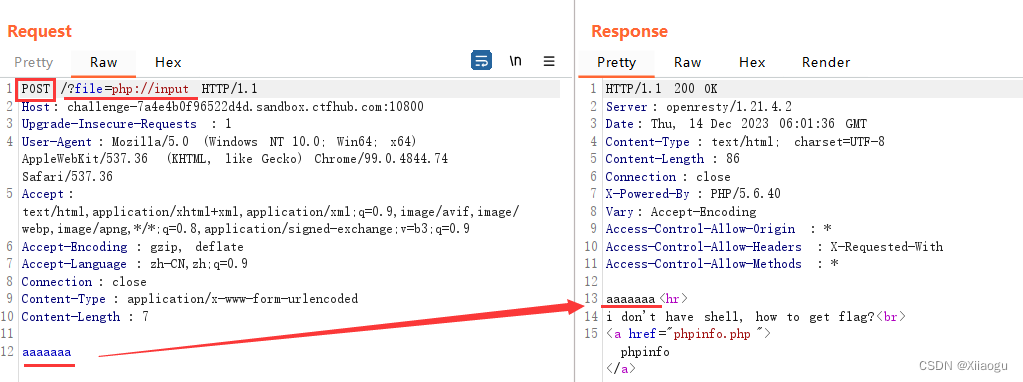Image resolution: width=1023 pixels, height=382 pixels.
Task: Click the Safari/537.36 line in request
Action: (67, 177)
